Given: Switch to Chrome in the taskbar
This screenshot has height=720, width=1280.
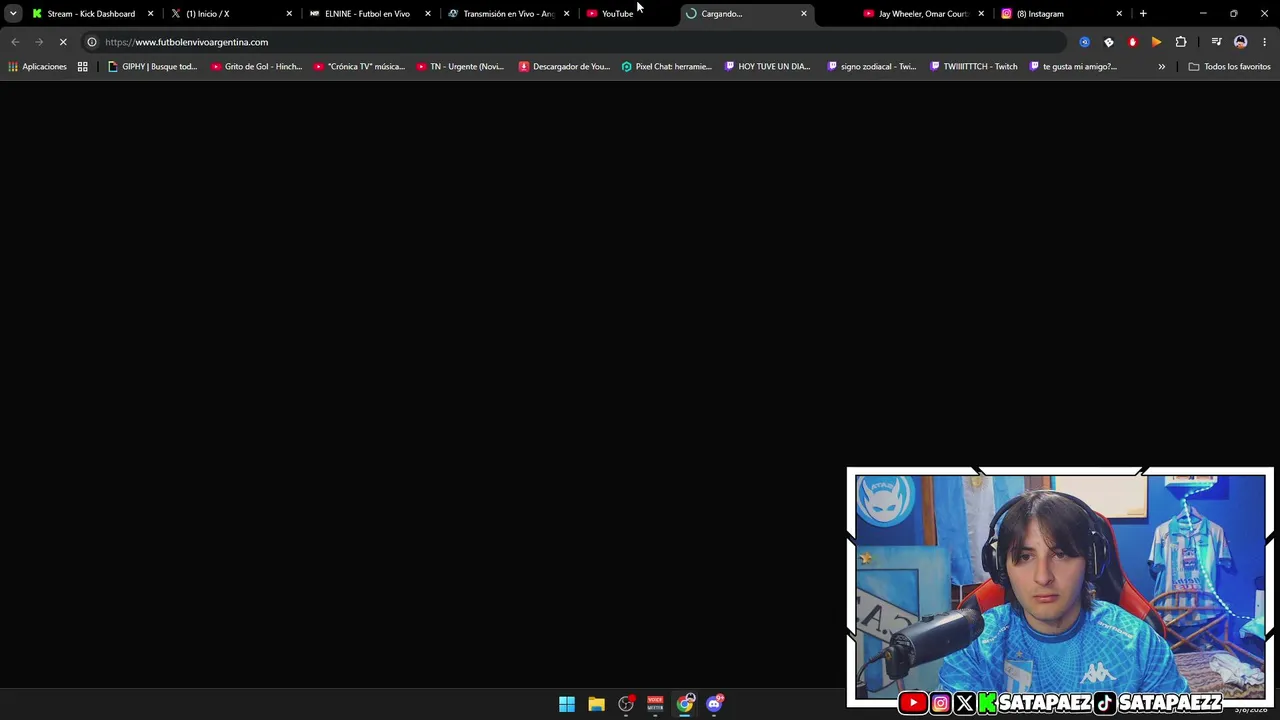Looking at the screenshot, I should 685,704.
